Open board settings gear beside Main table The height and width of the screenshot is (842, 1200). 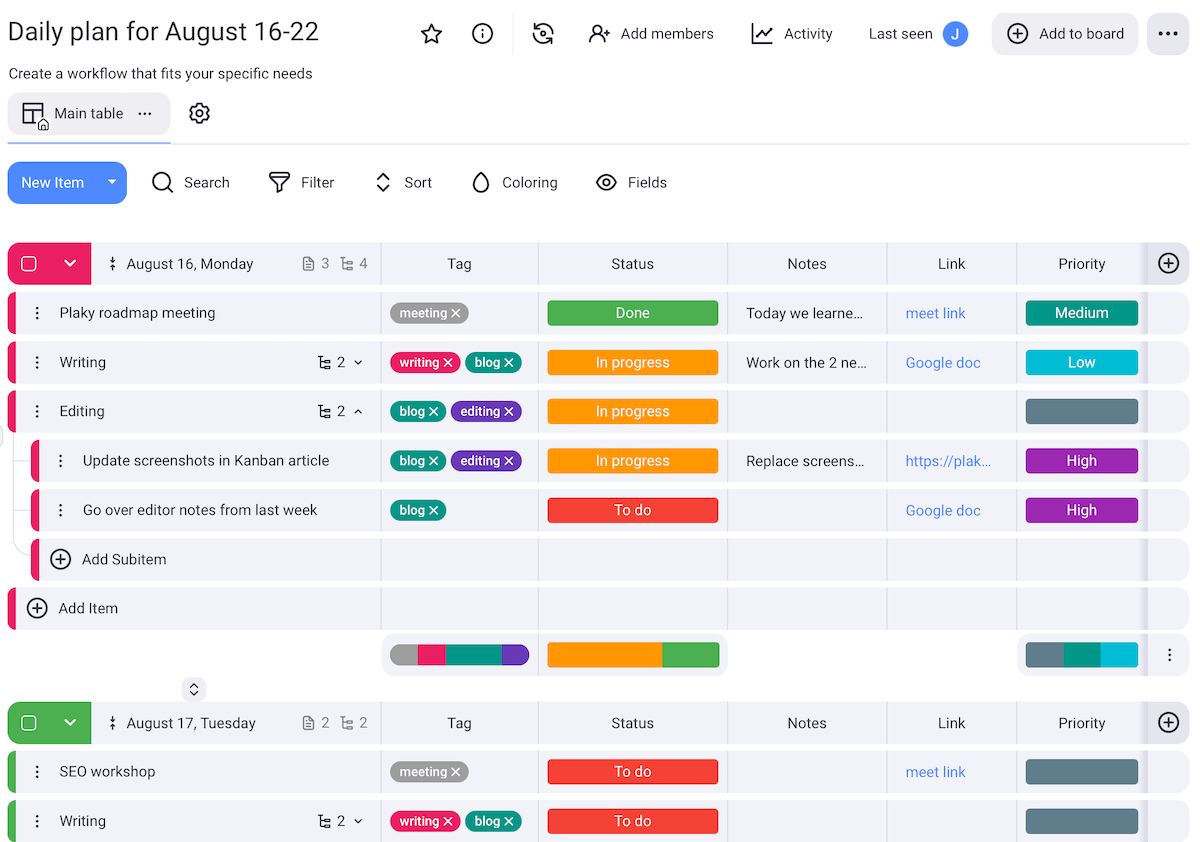tap(199, 113)
